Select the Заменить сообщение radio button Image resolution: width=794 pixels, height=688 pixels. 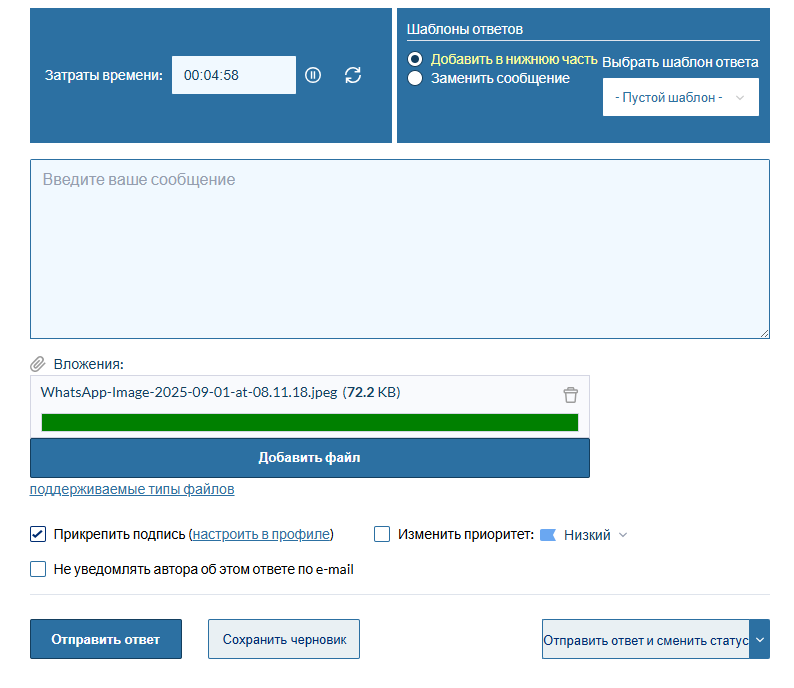415,78
